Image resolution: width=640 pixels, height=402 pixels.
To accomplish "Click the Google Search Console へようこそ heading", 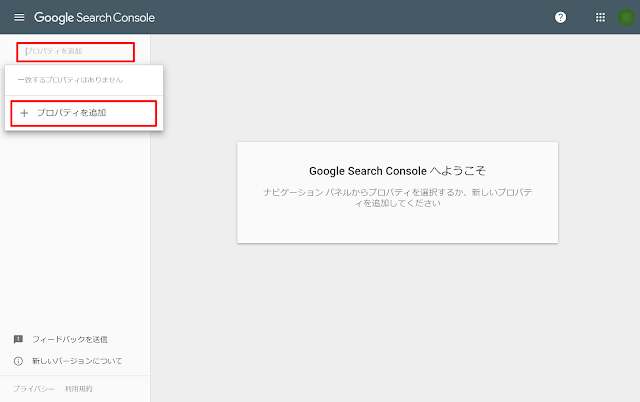I will pyautogui.click(x=397, y=171).
